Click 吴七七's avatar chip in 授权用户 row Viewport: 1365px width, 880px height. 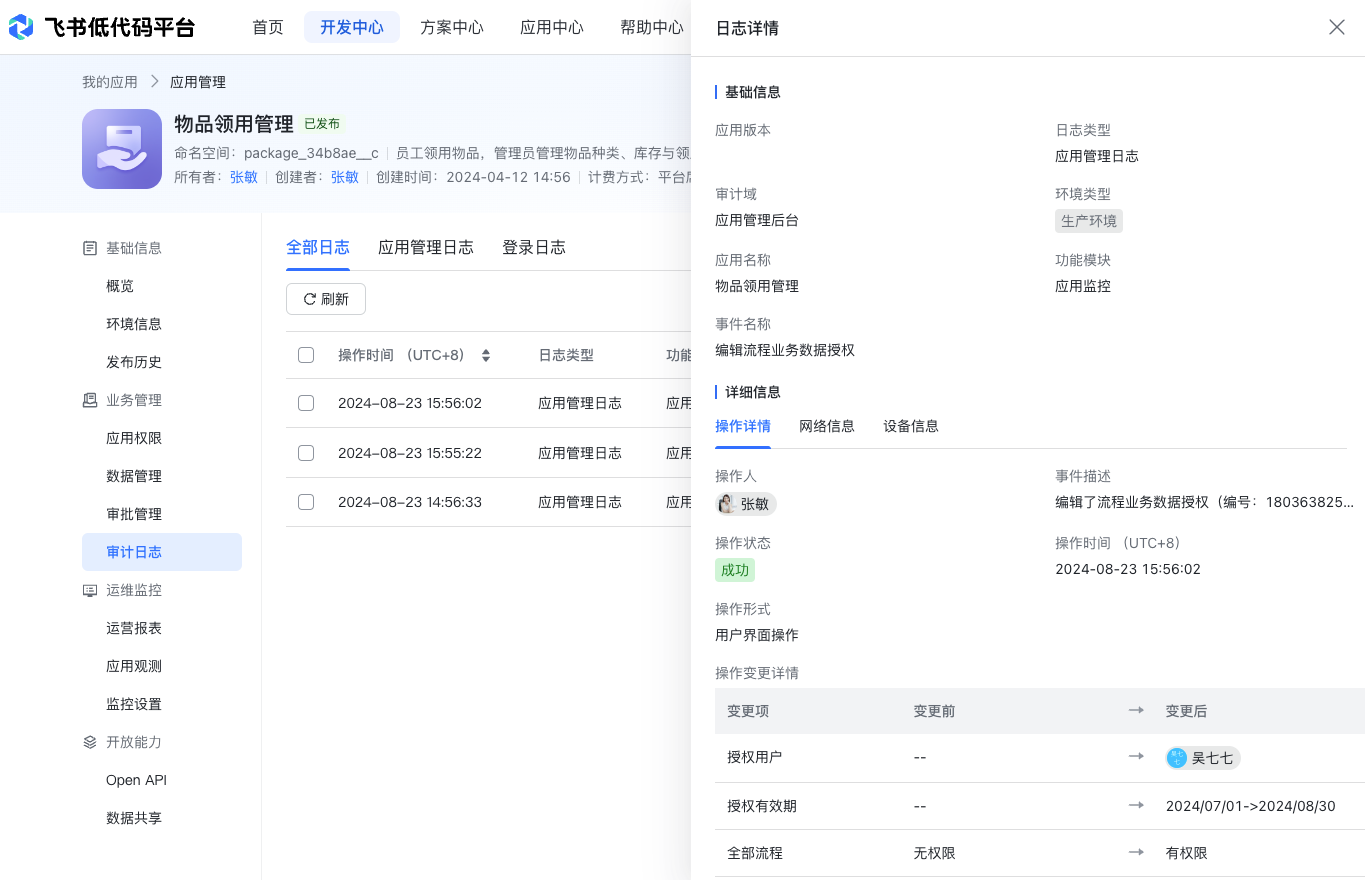point(1203,758)
